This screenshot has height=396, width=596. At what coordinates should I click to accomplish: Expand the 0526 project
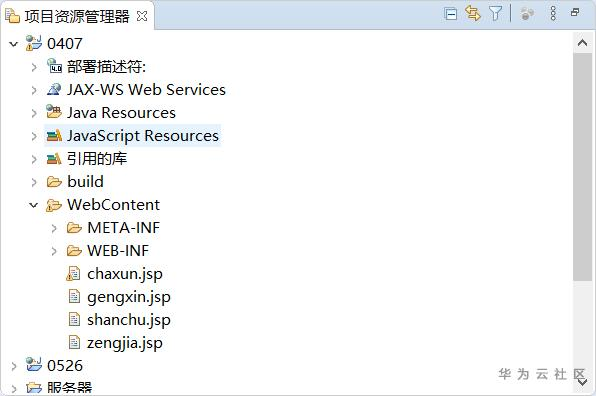tap(14, 366)
